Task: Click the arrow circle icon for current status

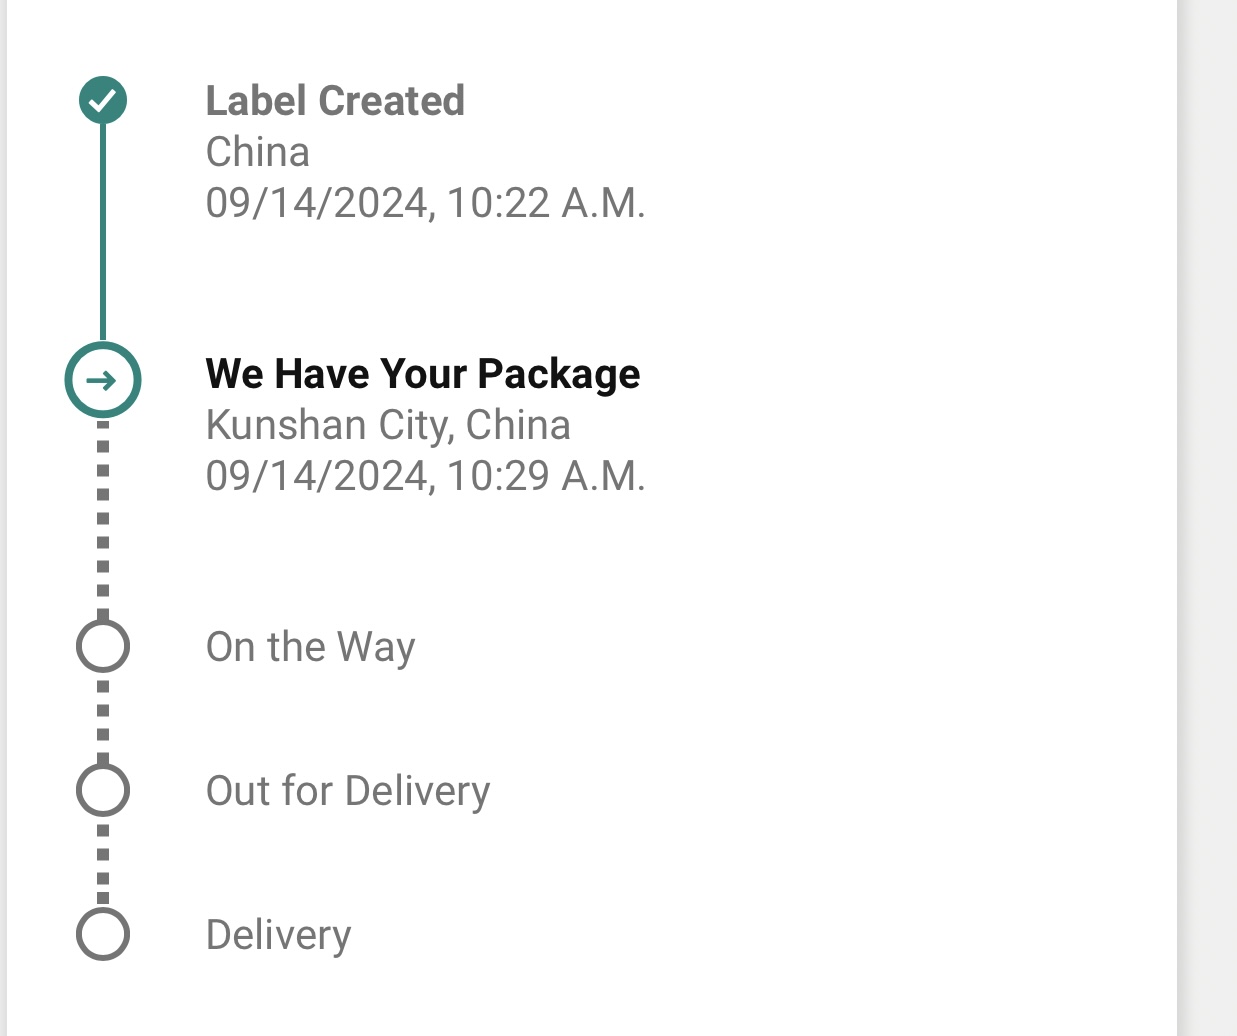Action: pyautogui.click(x=103, y=380)
